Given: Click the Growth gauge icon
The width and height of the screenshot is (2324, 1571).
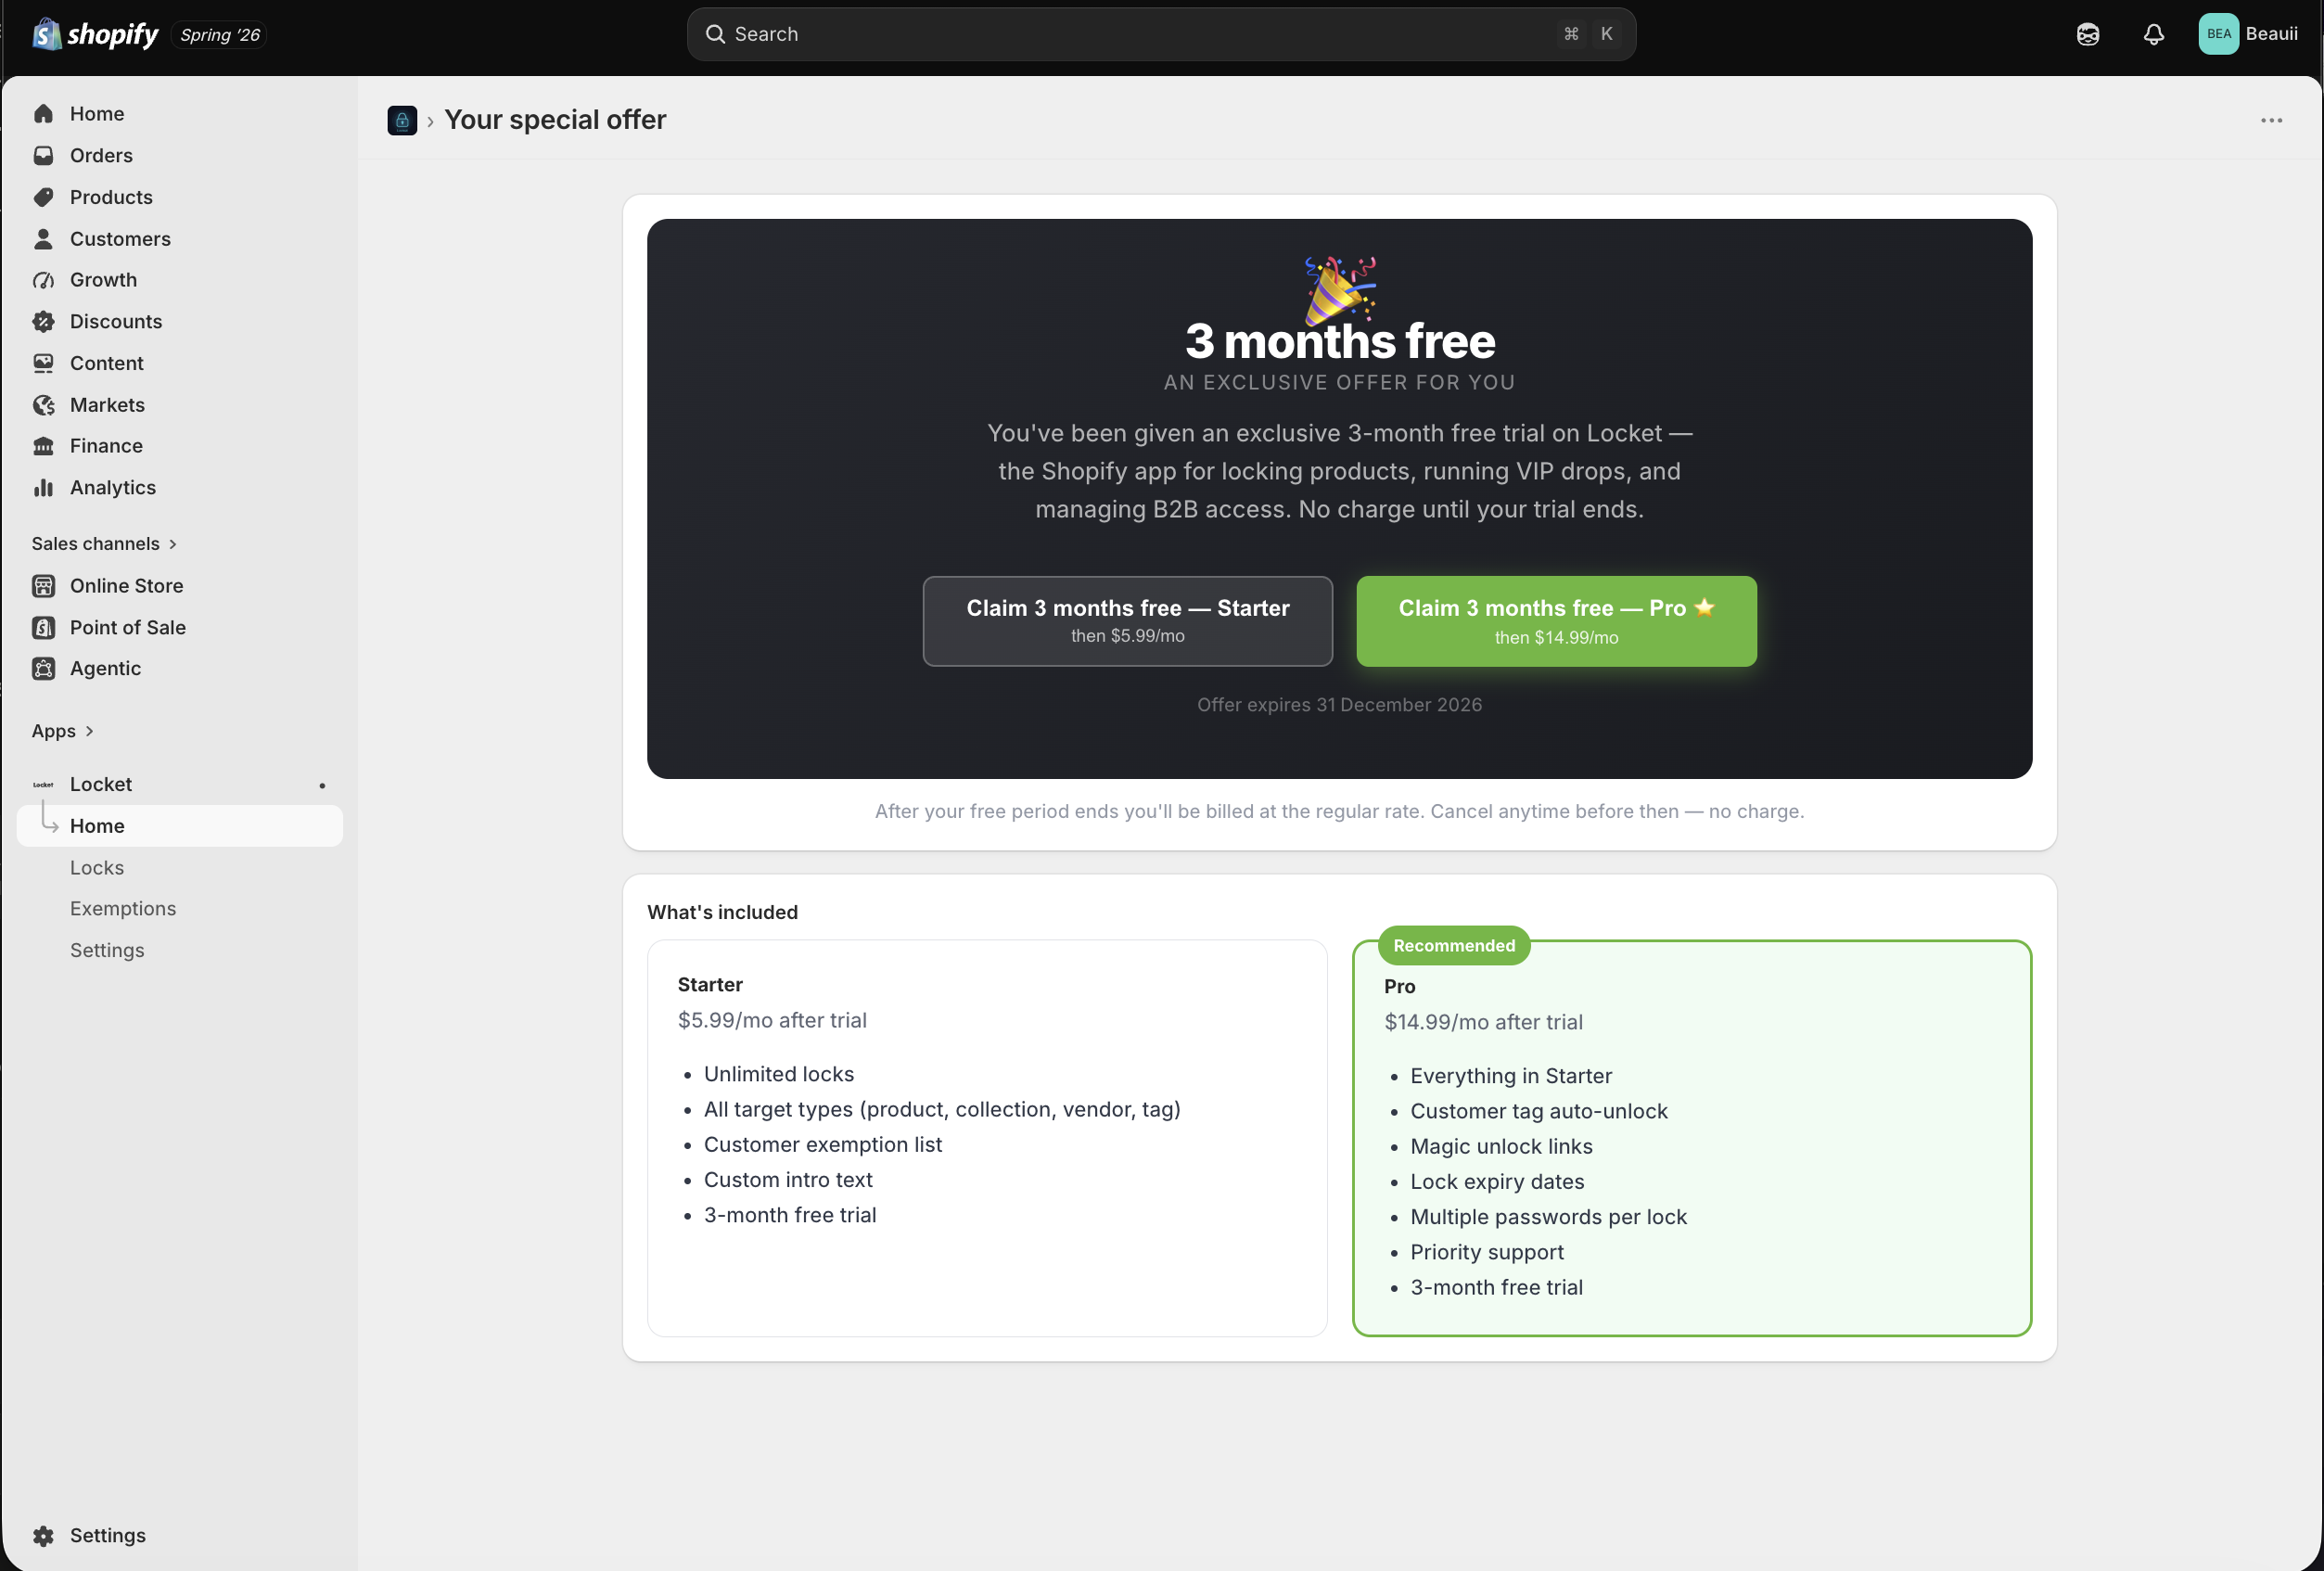Looking at the screenshot, I should click(x=43, y=280).
